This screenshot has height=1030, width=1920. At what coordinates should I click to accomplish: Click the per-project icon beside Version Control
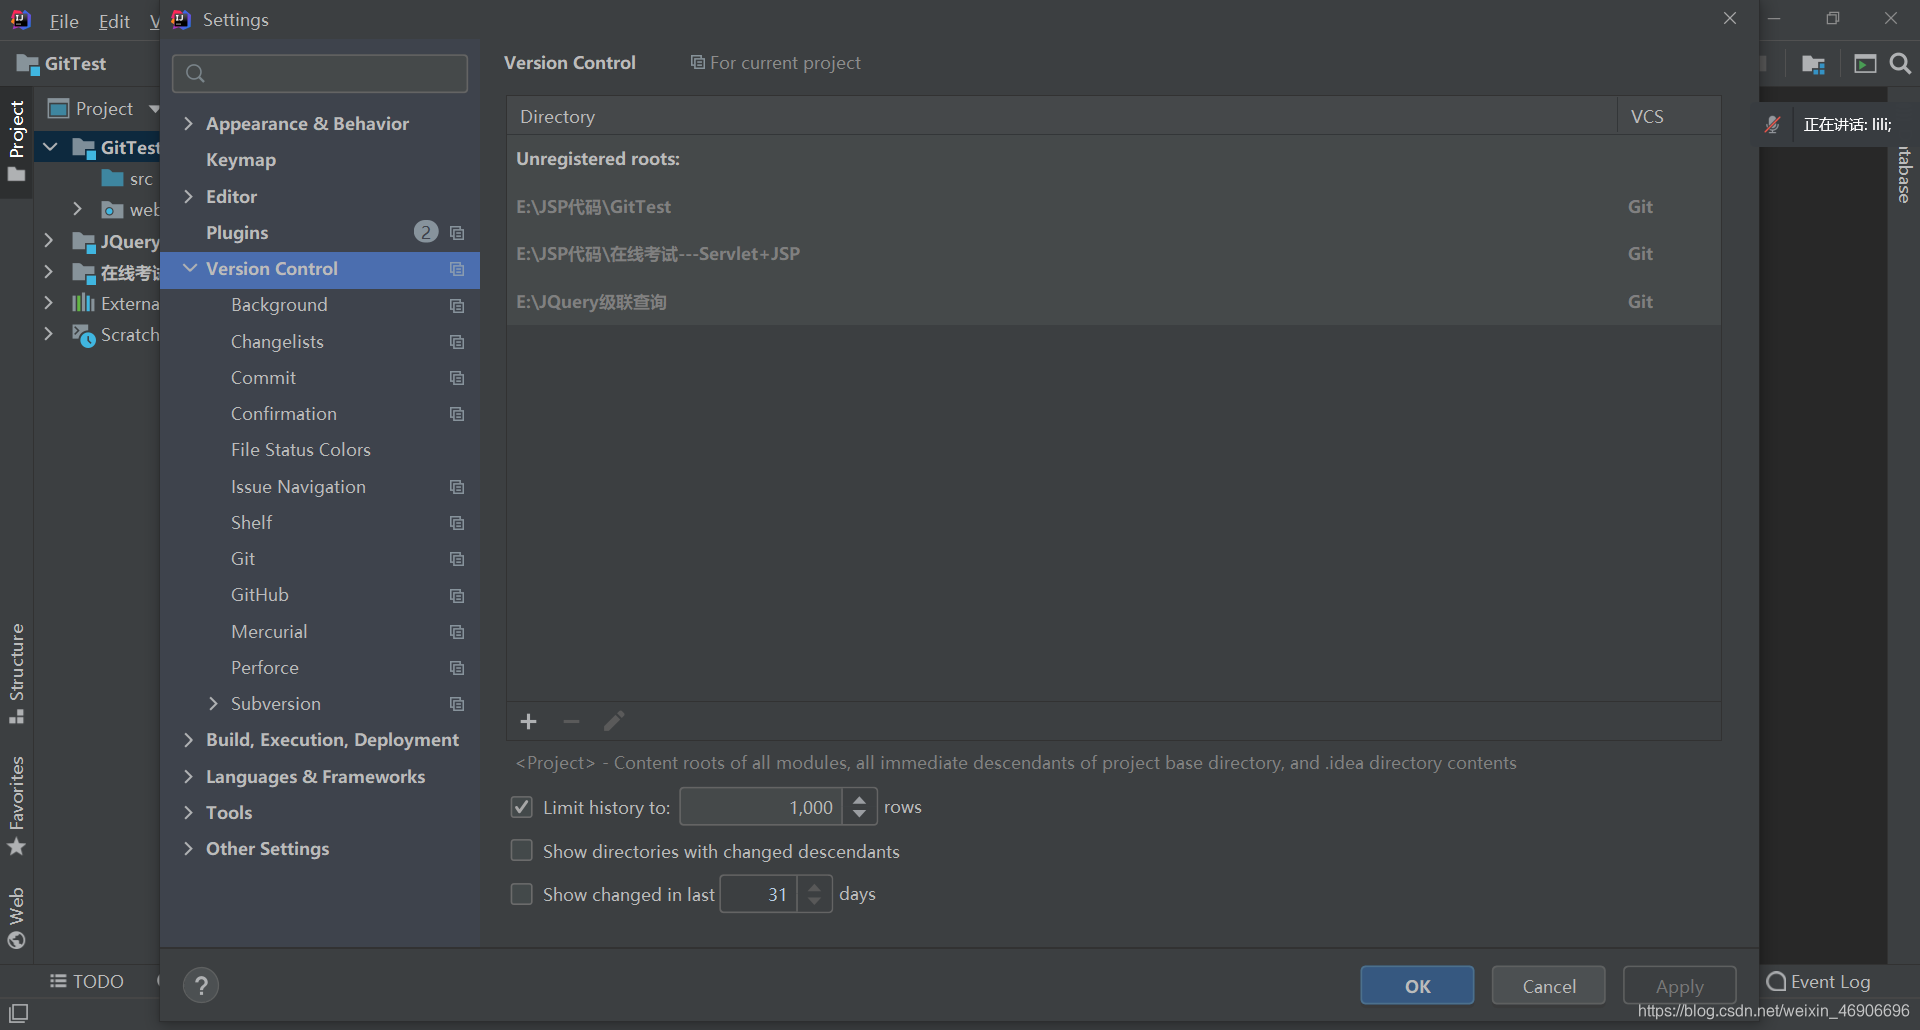pyautogui.click(x=457, y=269)
